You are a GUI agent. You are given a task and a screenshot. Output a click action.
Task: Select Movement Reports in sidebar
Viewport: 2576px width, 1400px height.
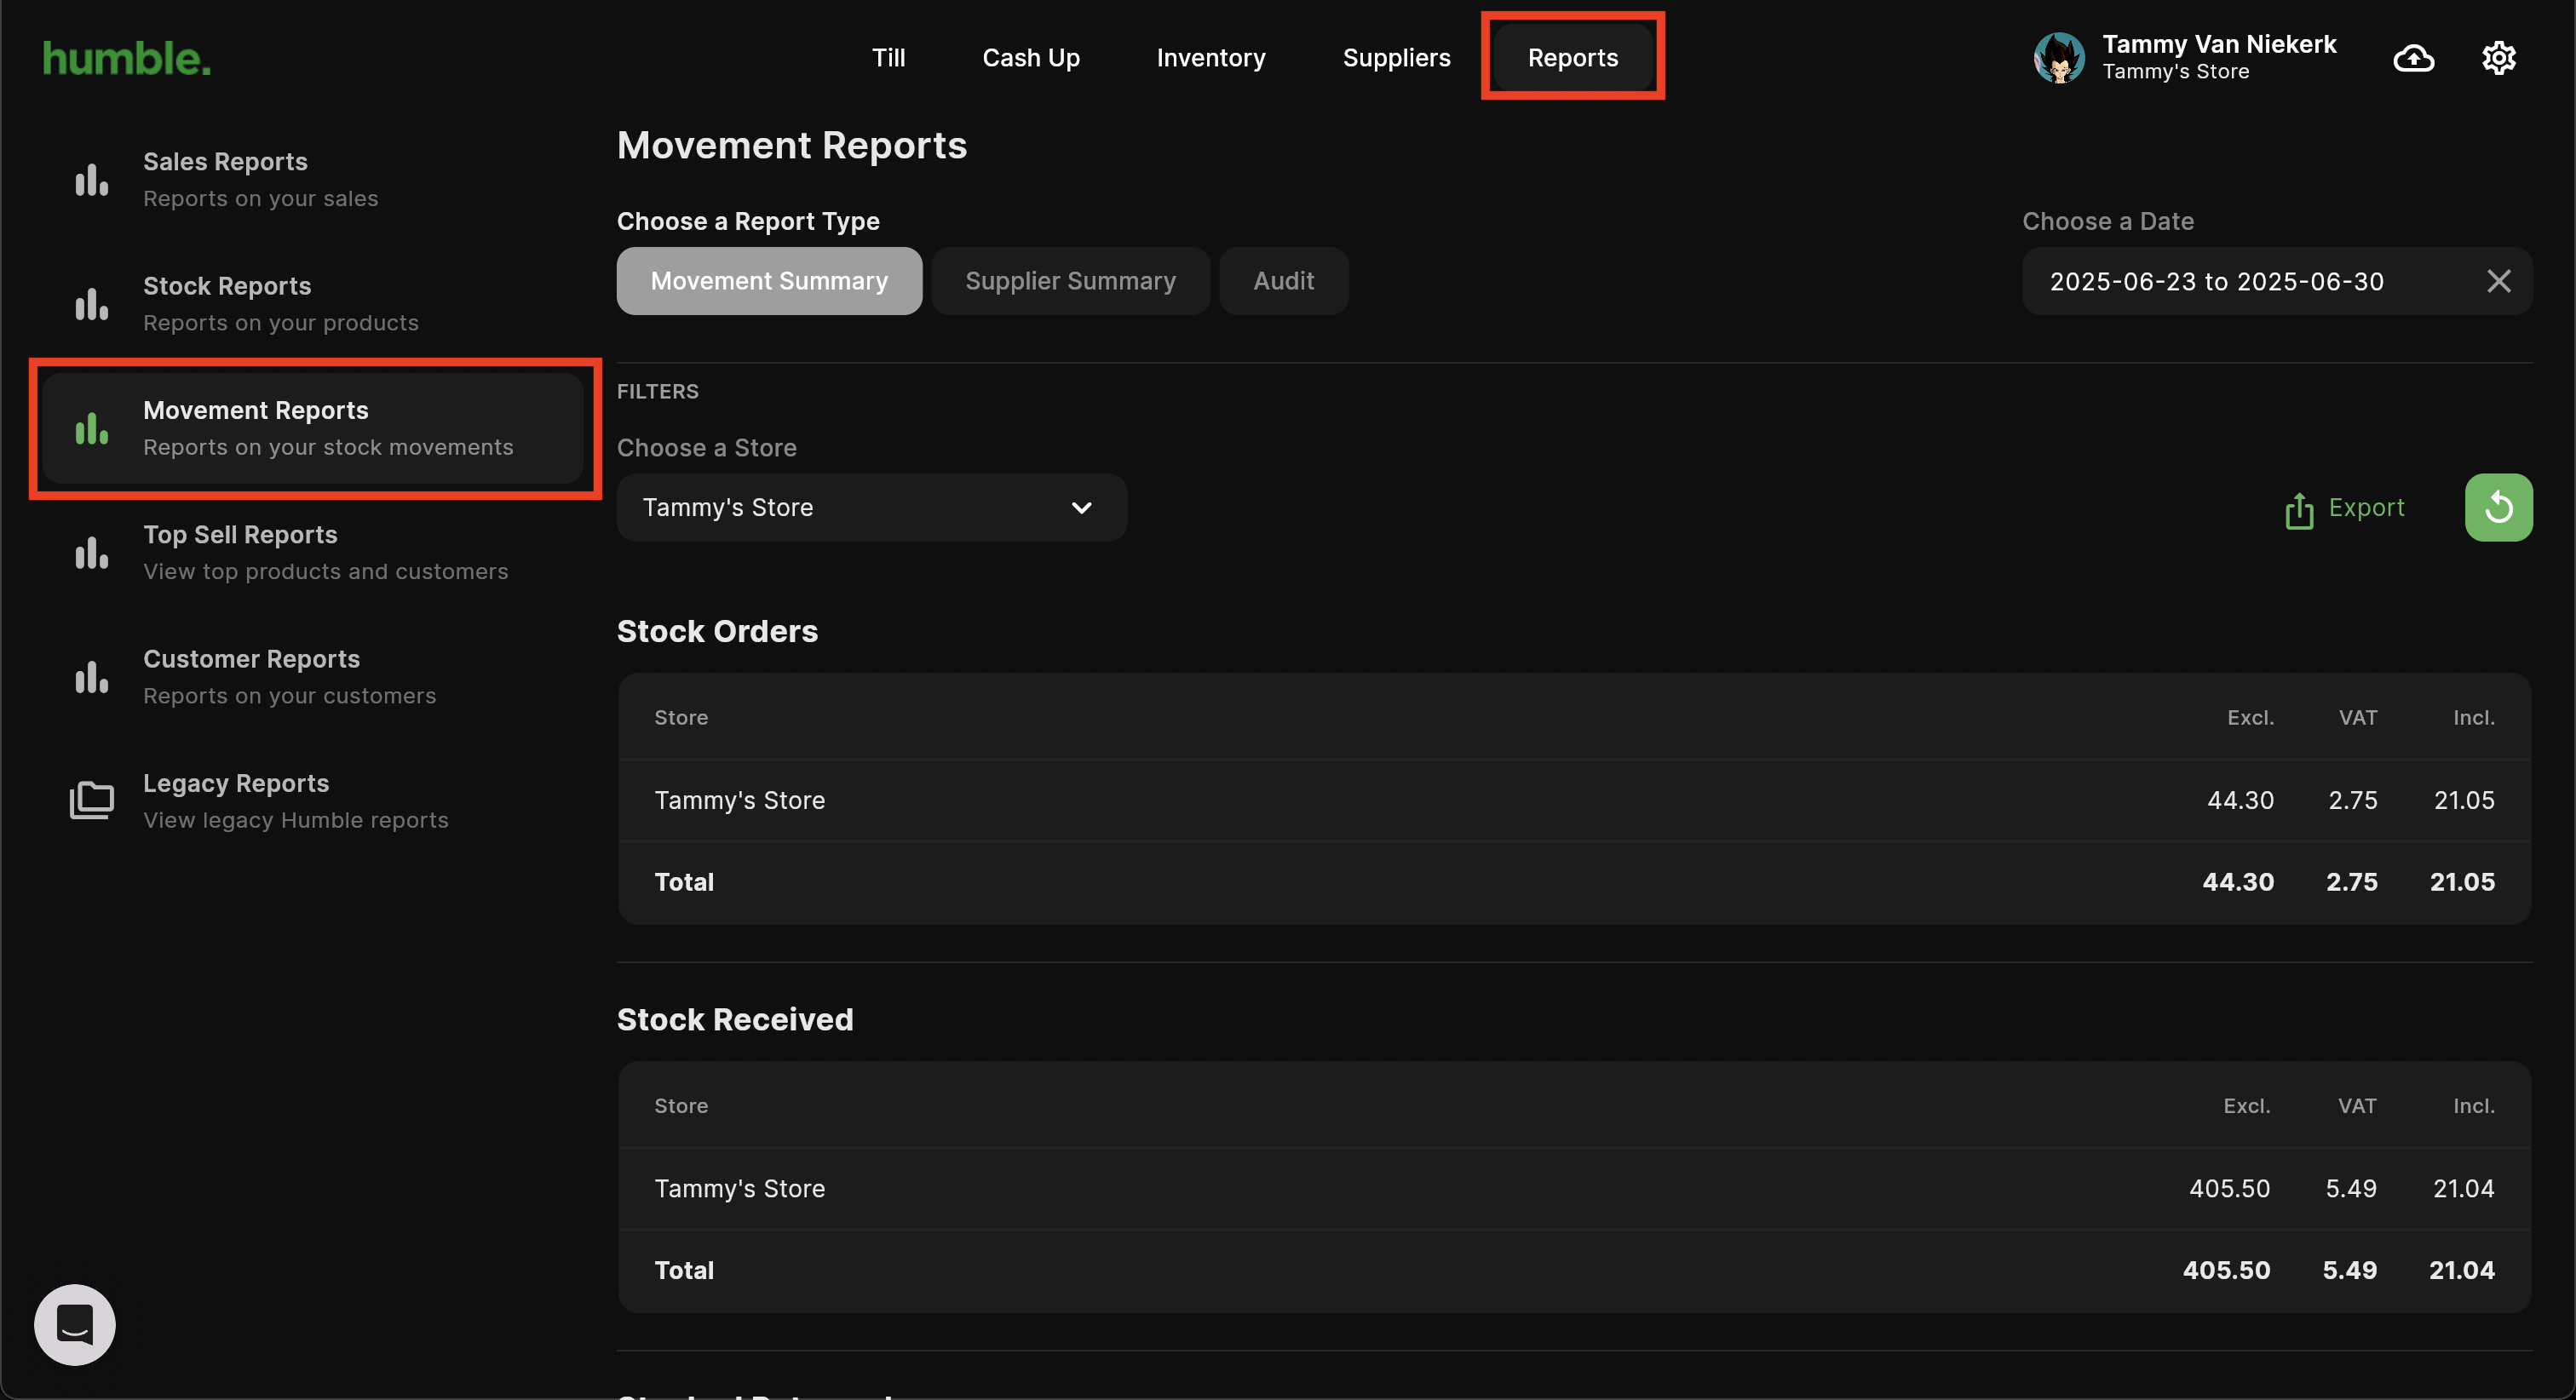(312, 428)
